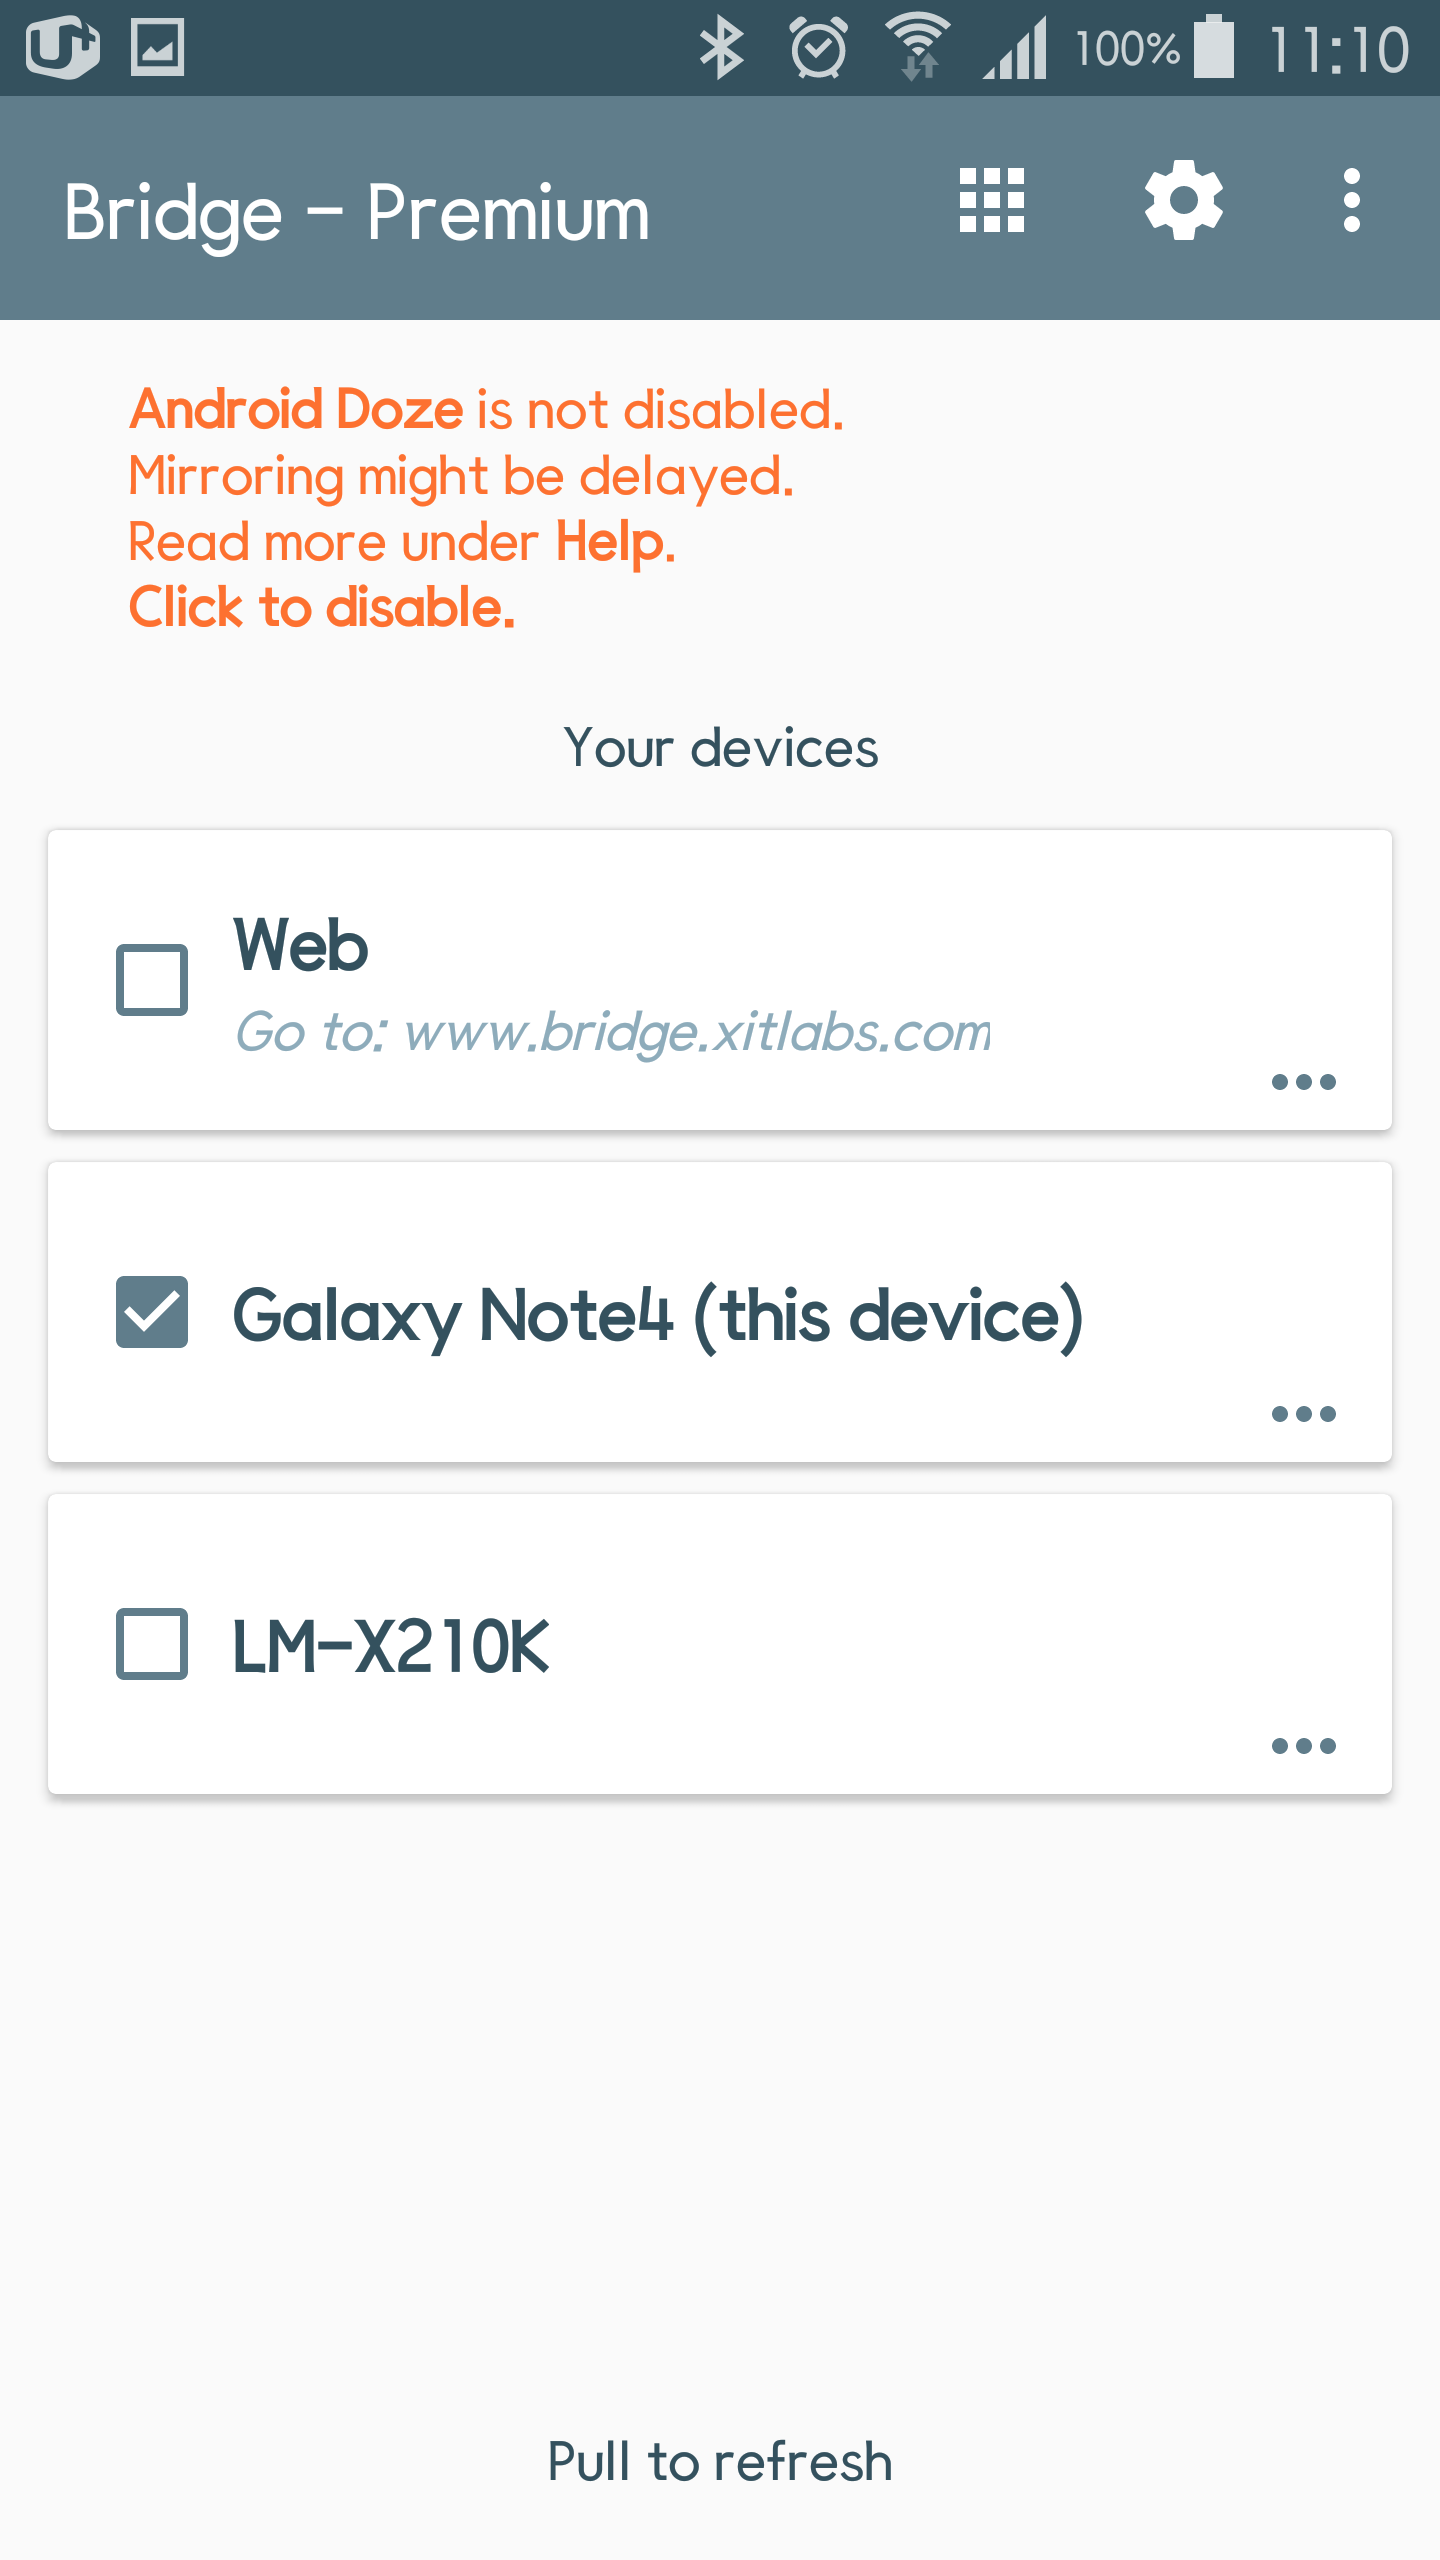This screenshot has width=1440, height=2560.
Task: Tap the Android Doze warning text
Action: pyautogui.click(x=296, y=410)
